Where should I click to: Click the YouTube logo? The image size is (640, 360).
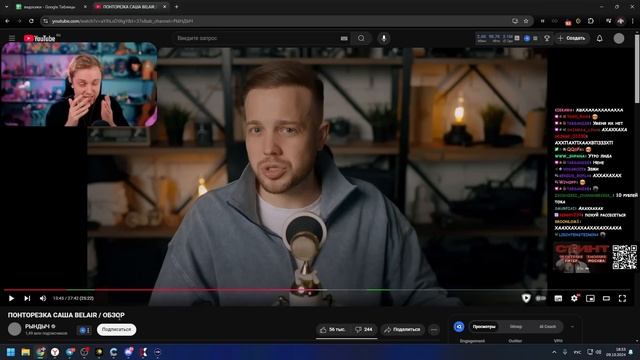[39, 38]
